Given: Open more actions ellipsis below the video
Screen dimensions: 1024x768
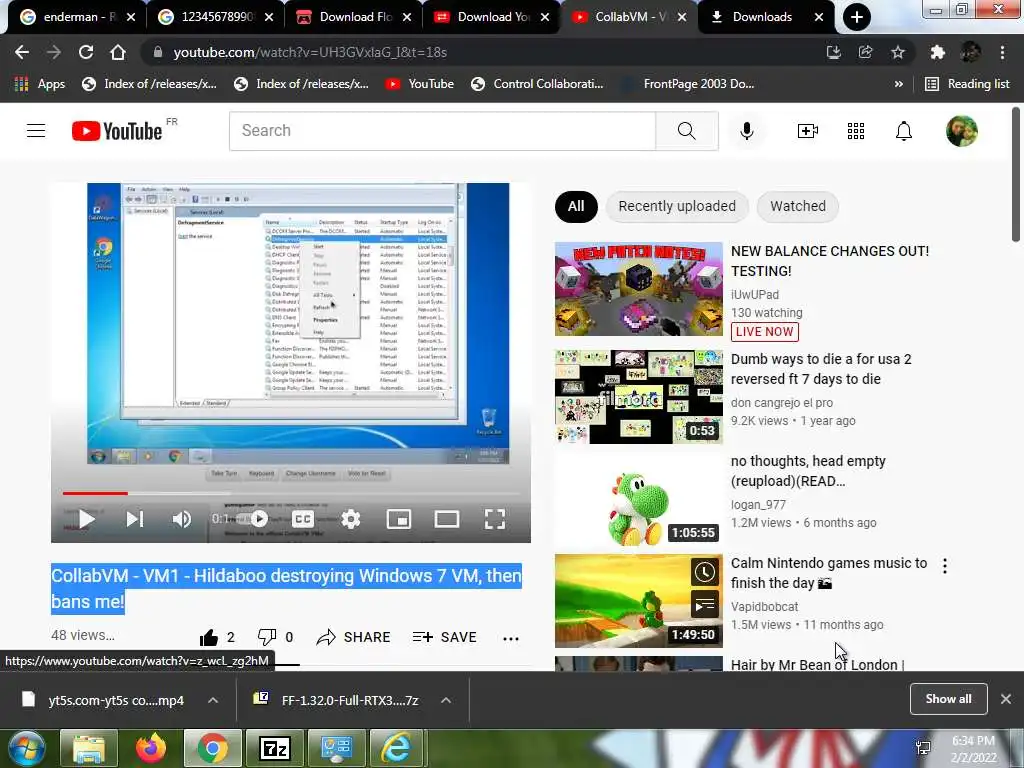Looking at the screenshot, I should pyautogui.click(x=511, y=638).
